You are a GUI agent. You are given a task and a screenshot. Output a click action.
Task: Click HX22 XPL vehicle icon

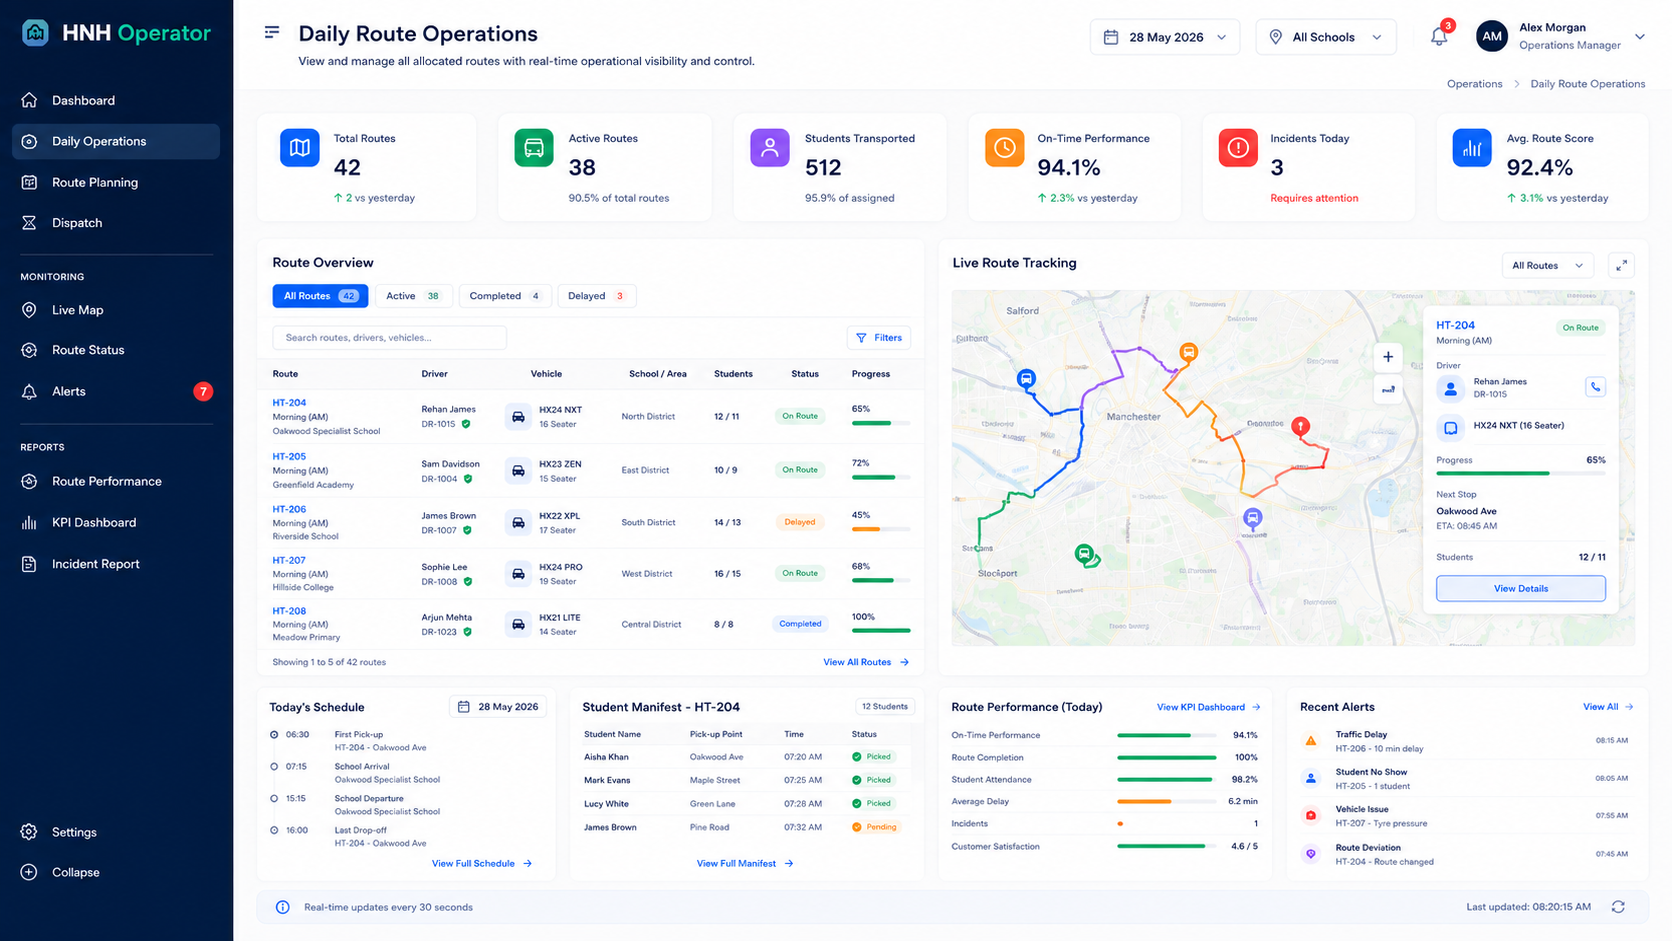518,522
